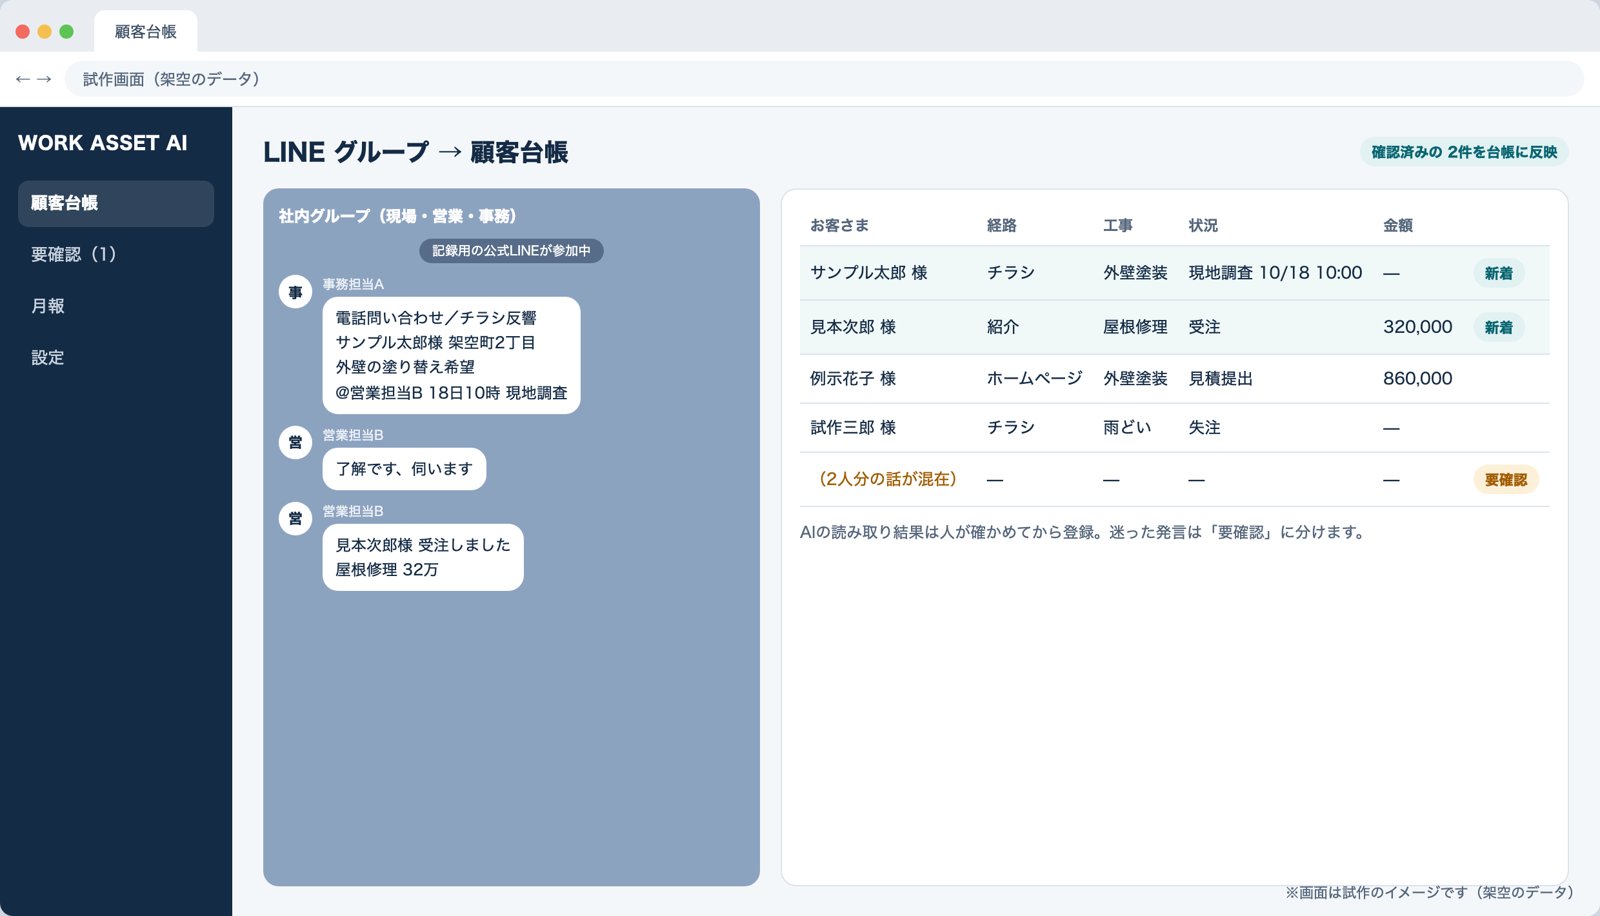Click the お客さま column header
The height and width of the screenshot is (916, 1600).
pos(839,226)
